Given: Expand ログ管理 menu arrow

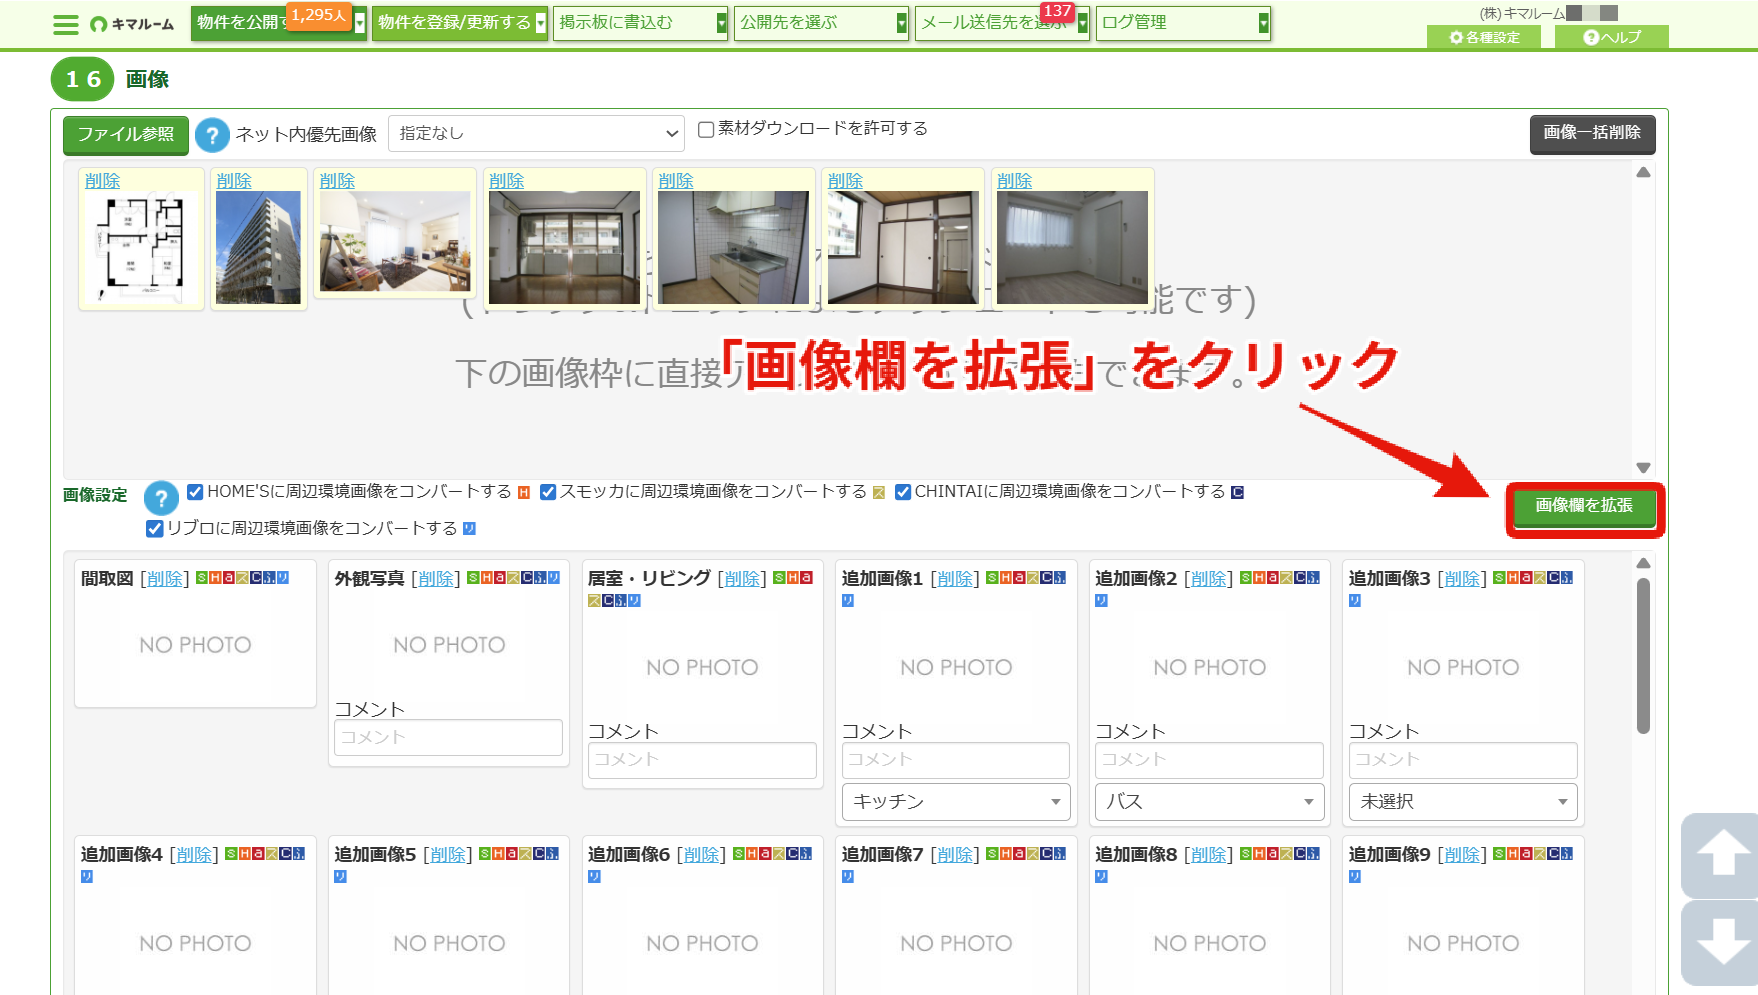Looking at the screenshot, I should (x=1264, y=23).
